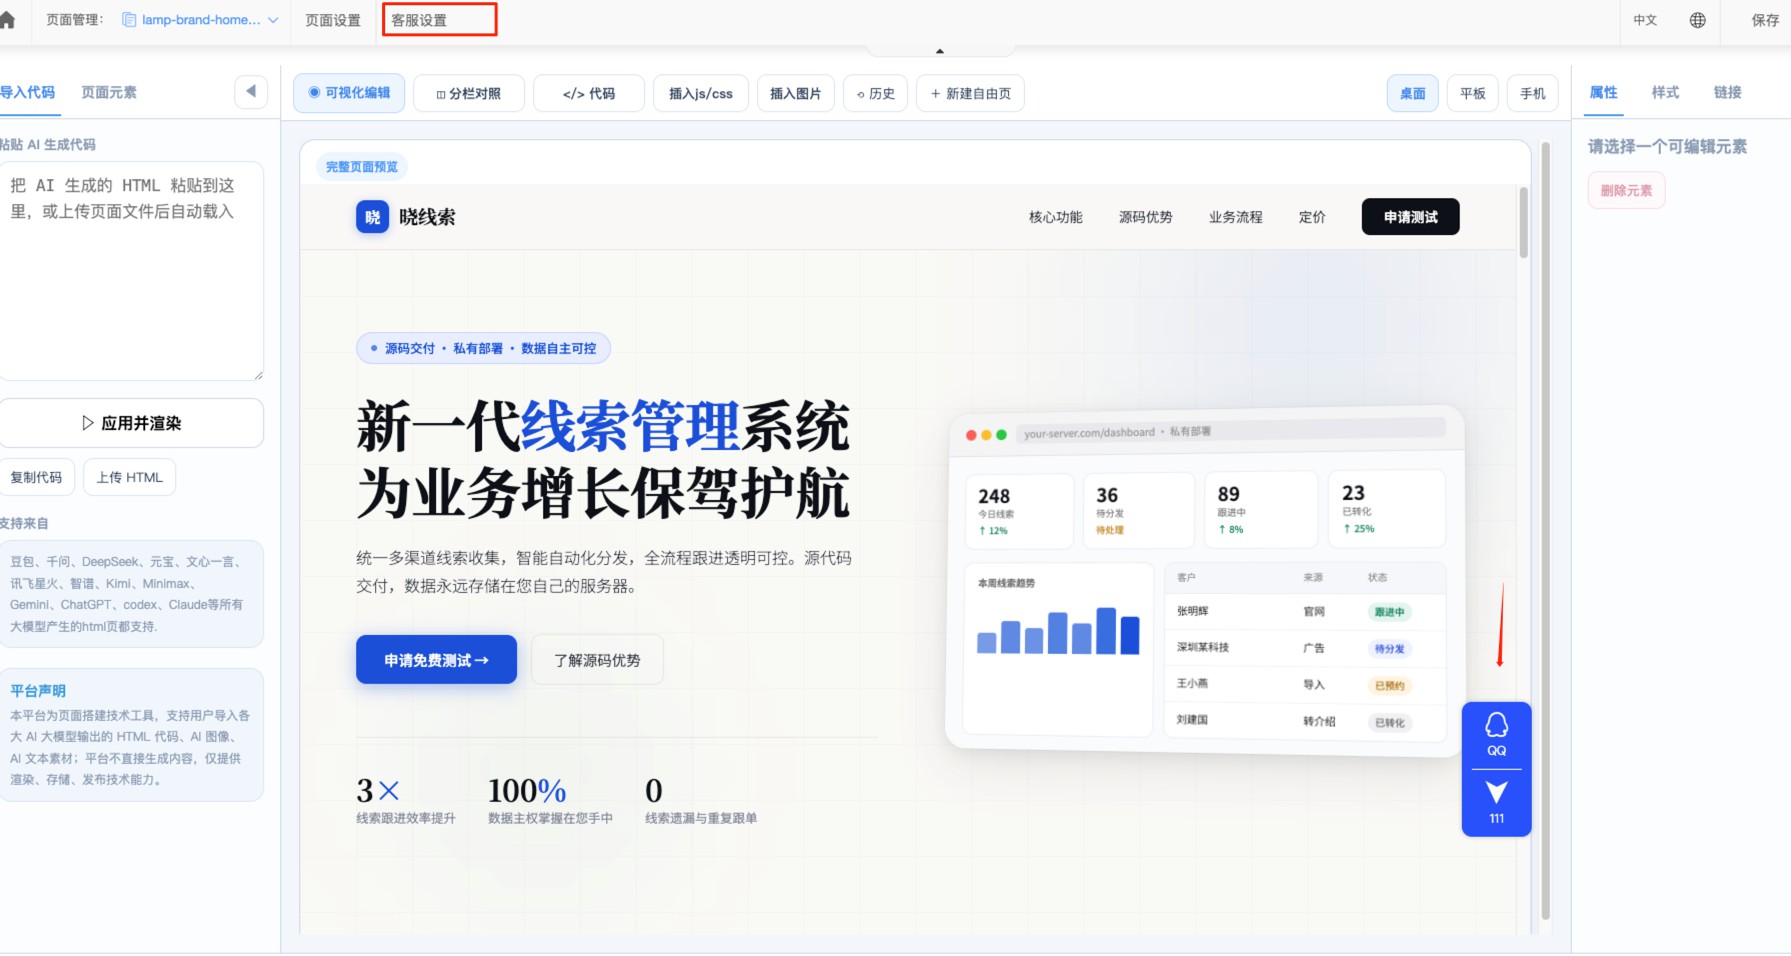Image resolution: width=1791 pixels, height=956 pixels.
Task: Click 申请免费测试 → button
Action: (436, 660)
